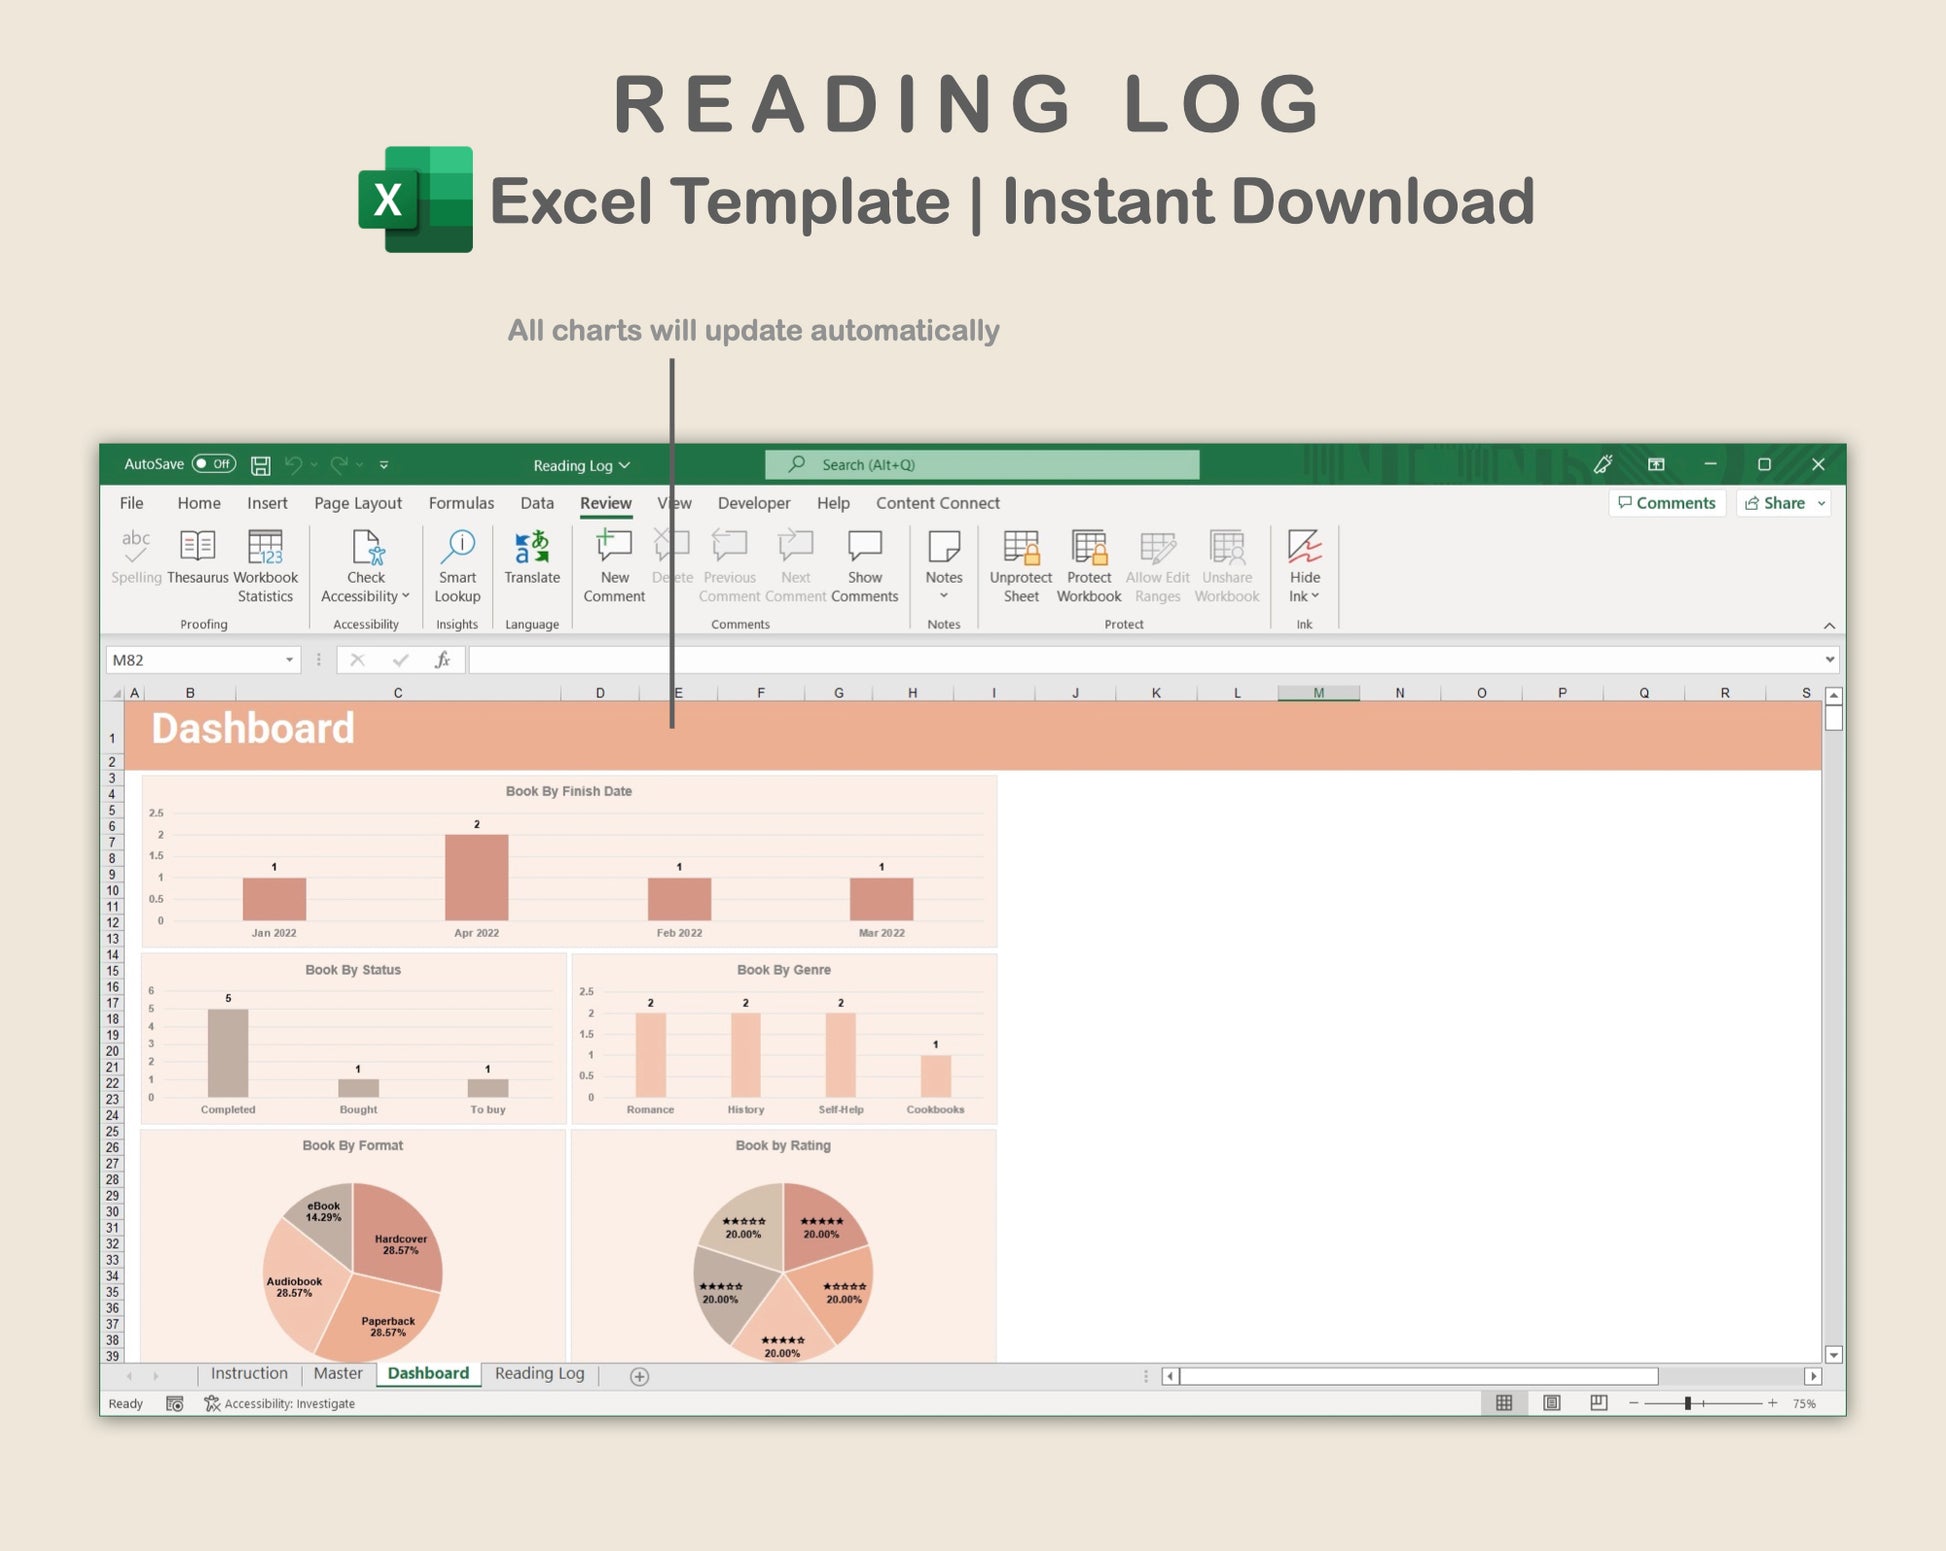The width and height of the screenshot is (1946, 1551).
Task: Click the Translate icon
Action: (532, 548)
